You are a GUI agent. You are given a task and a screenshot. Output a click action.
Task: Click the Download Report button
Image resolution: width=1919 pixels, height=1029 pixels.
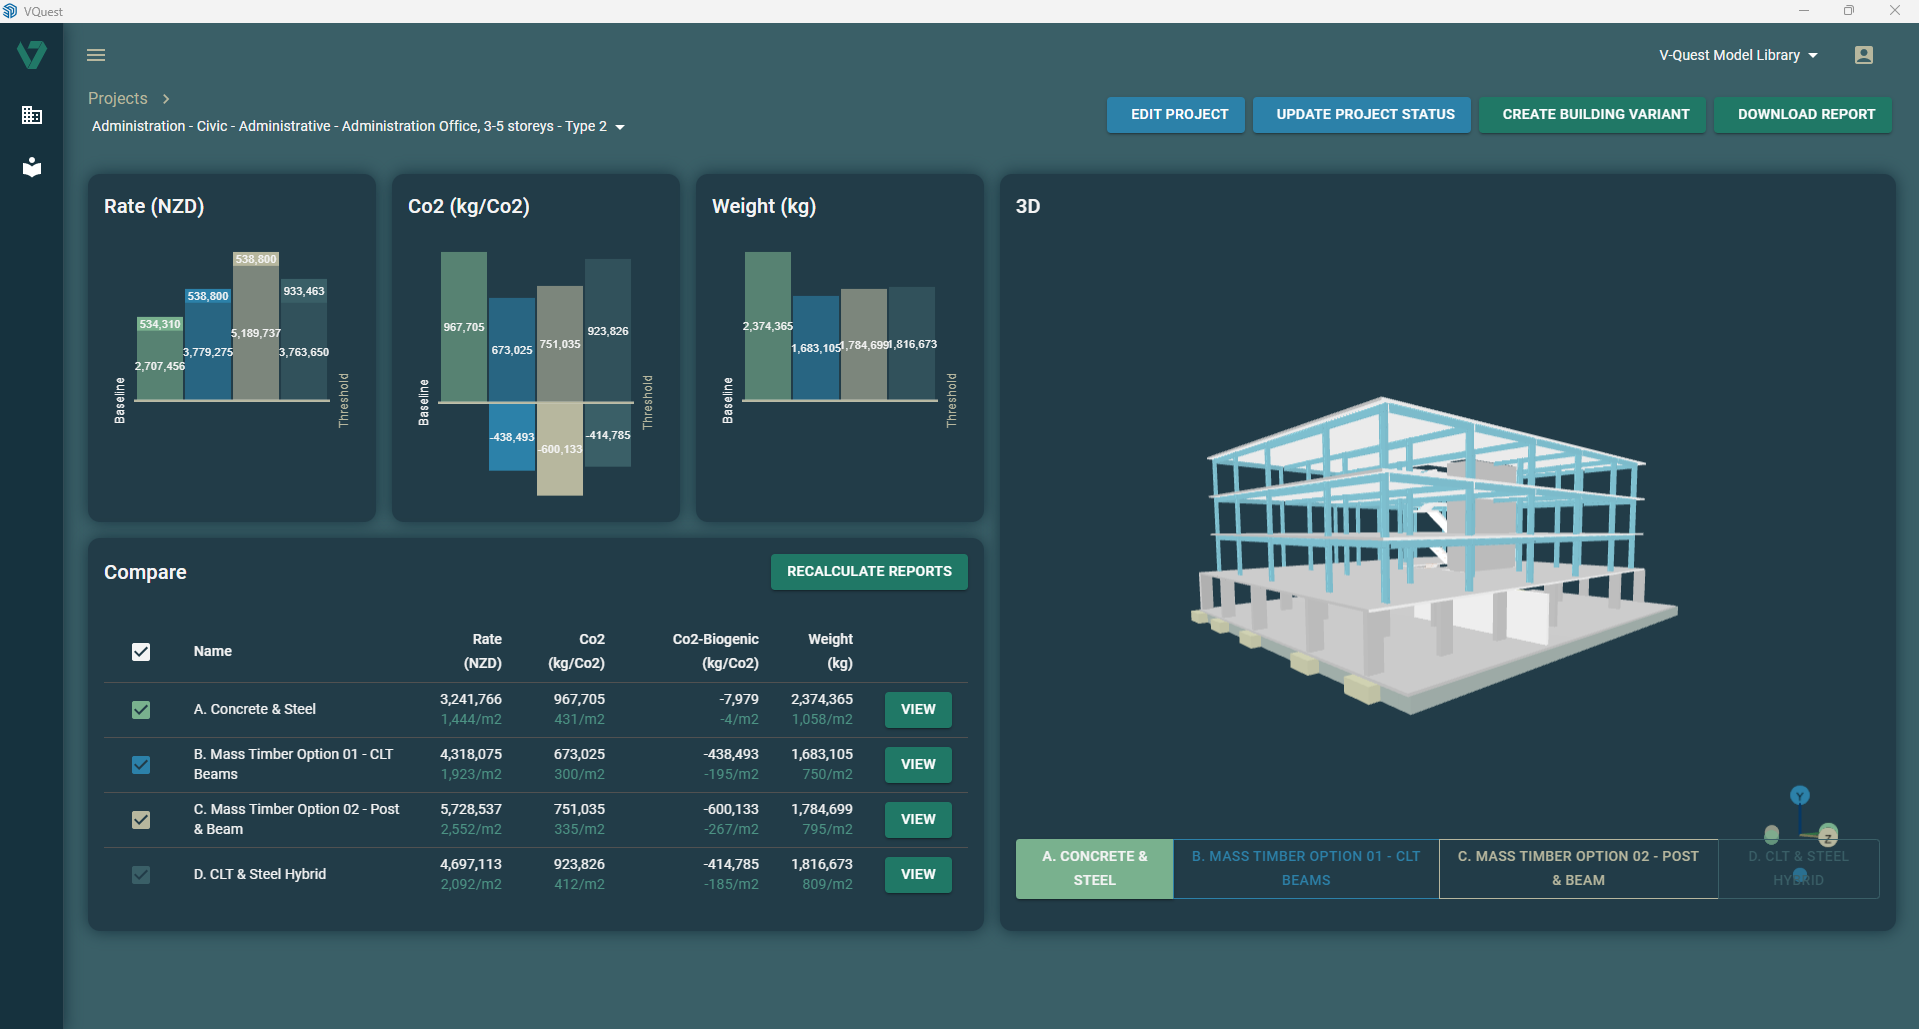pyautogui.click(x=1805, y=114)
